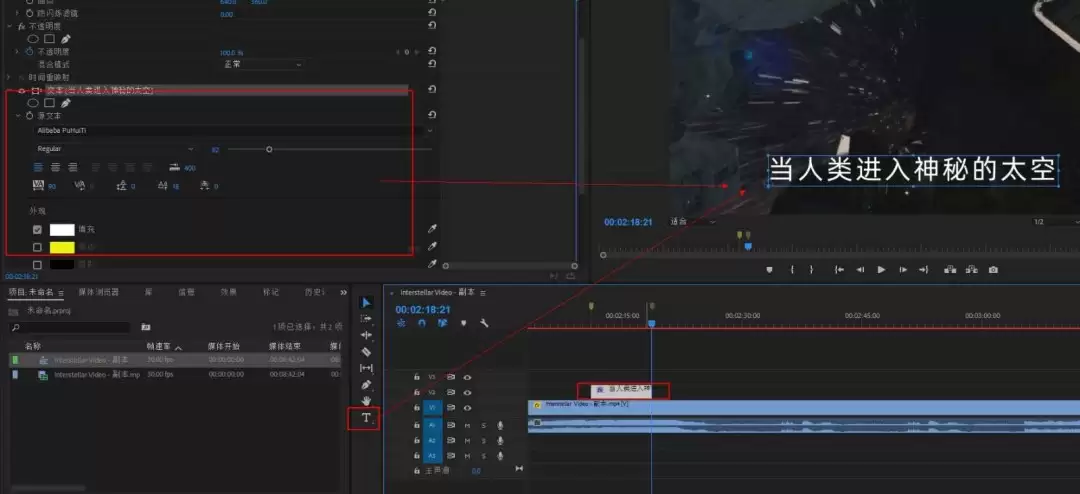Select the Selection arrow tool
Screen dimensions: 1080x494
pyautogui.click(x=366, y=302)
